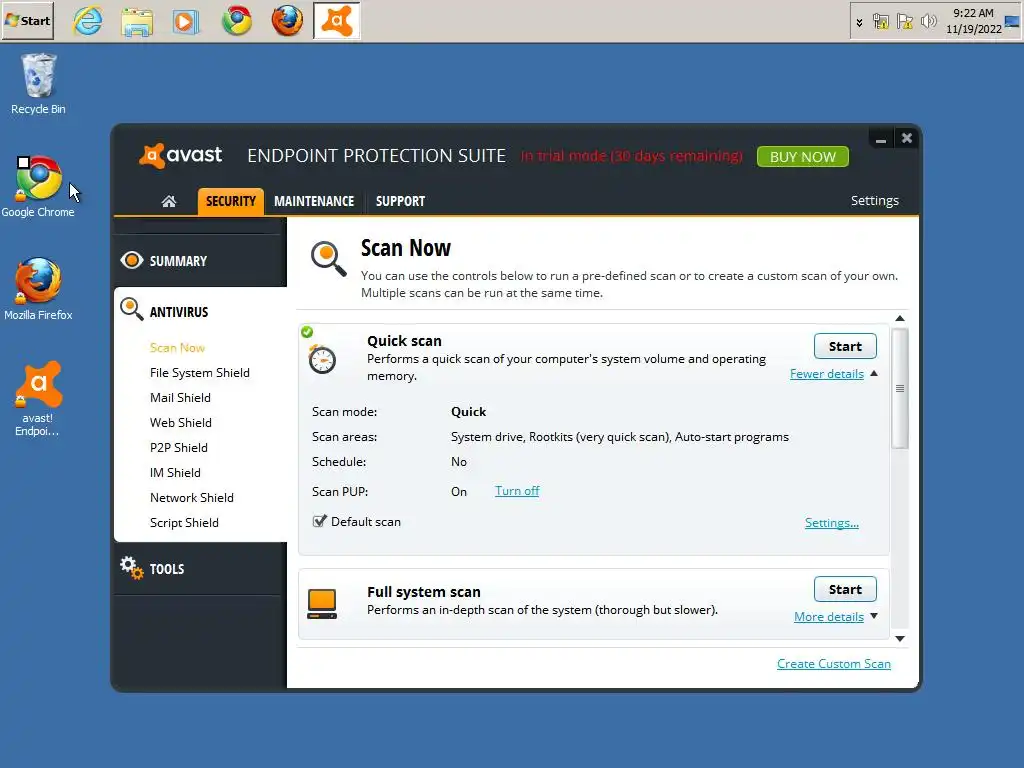This screenshot has width=1024, height=768.
Task: Collapse Quick scan with Fewer details
Action: 827,374
